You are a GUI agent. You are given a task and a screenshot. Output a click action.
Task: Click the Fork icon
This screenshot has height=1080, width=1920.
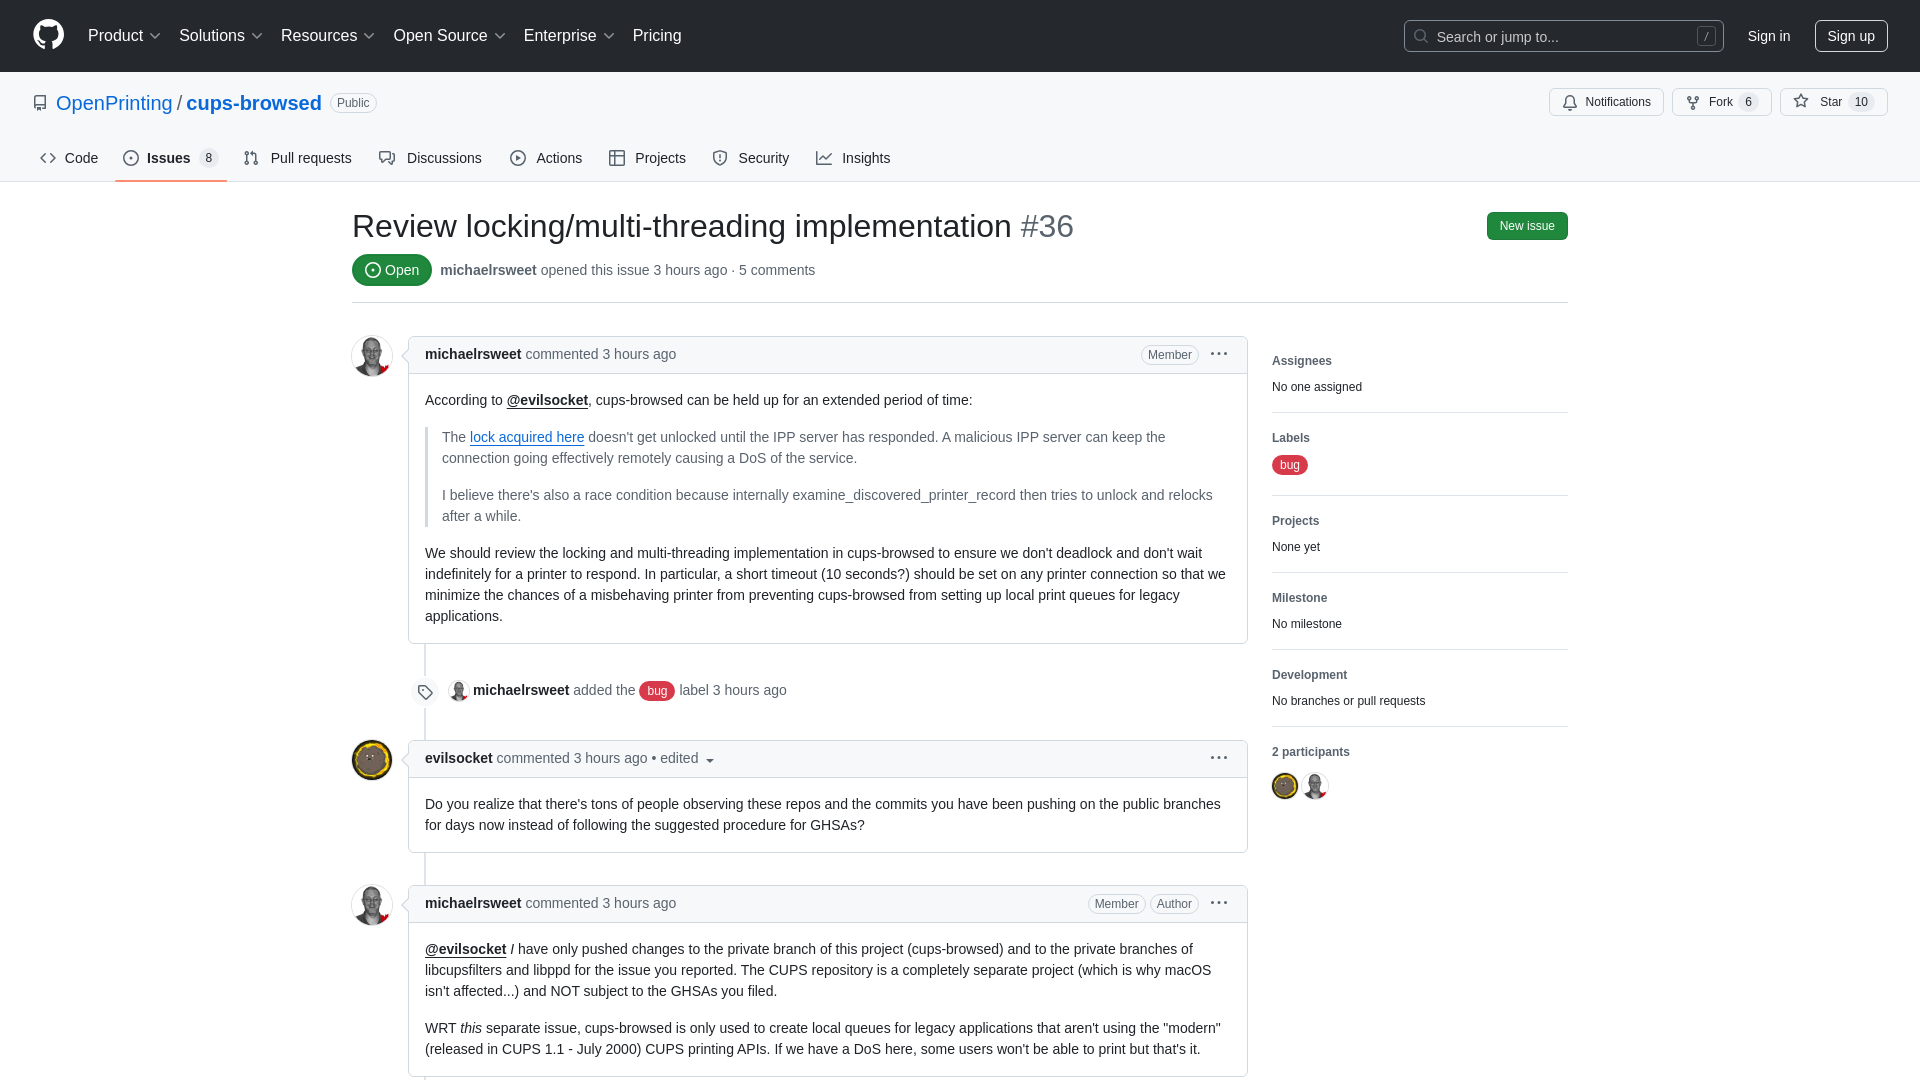(1693, 102)
